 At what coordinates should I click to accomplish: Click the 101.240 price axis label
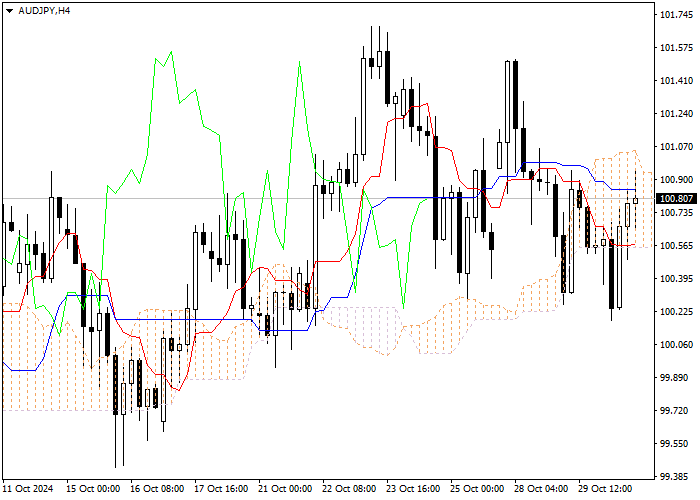[676, 114]
